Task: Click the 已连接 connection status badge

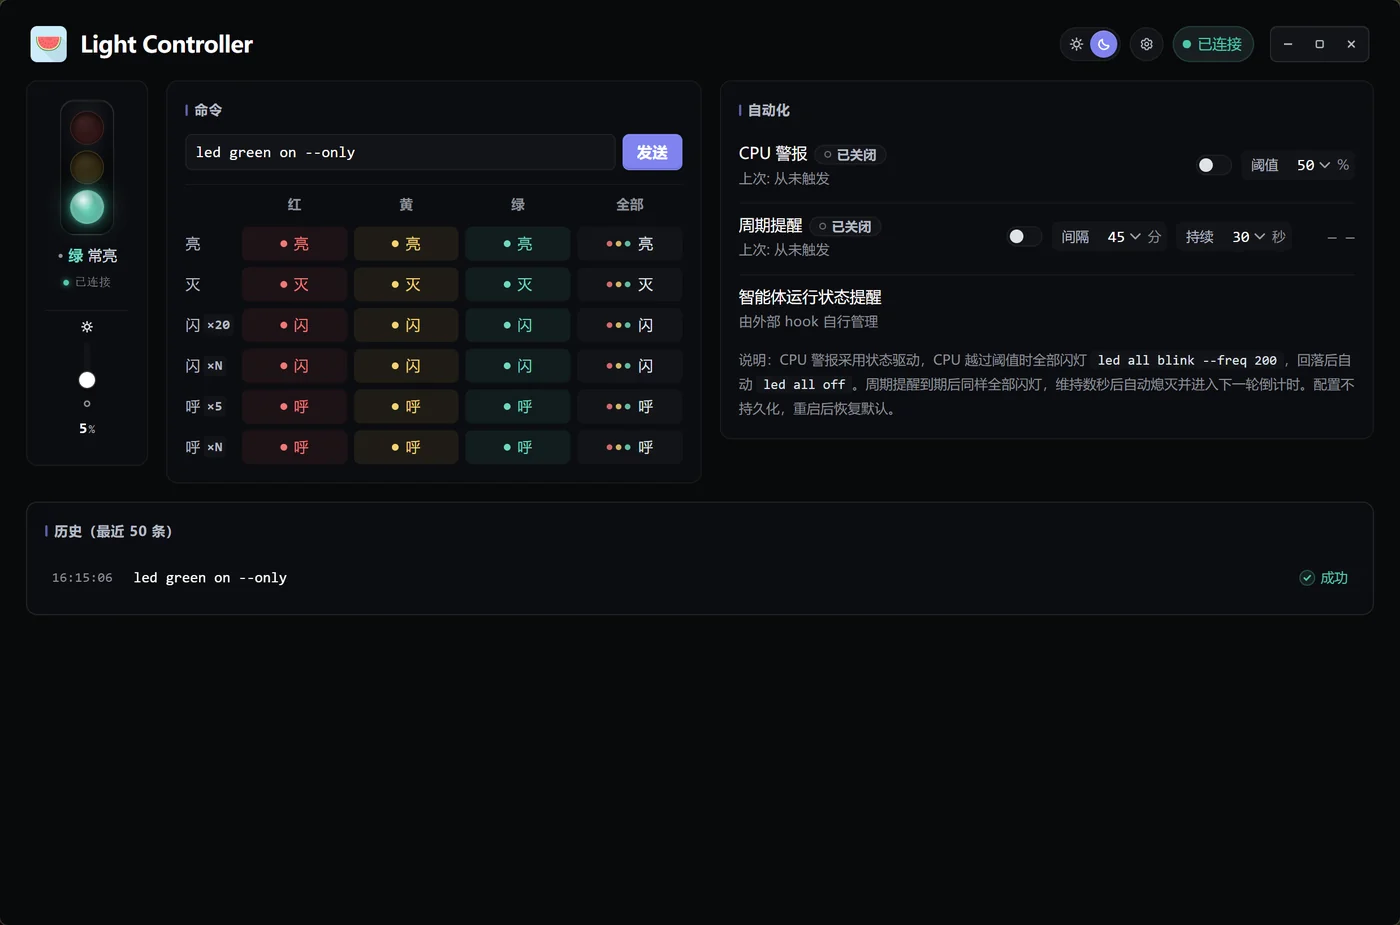Action: point(1212,44)
